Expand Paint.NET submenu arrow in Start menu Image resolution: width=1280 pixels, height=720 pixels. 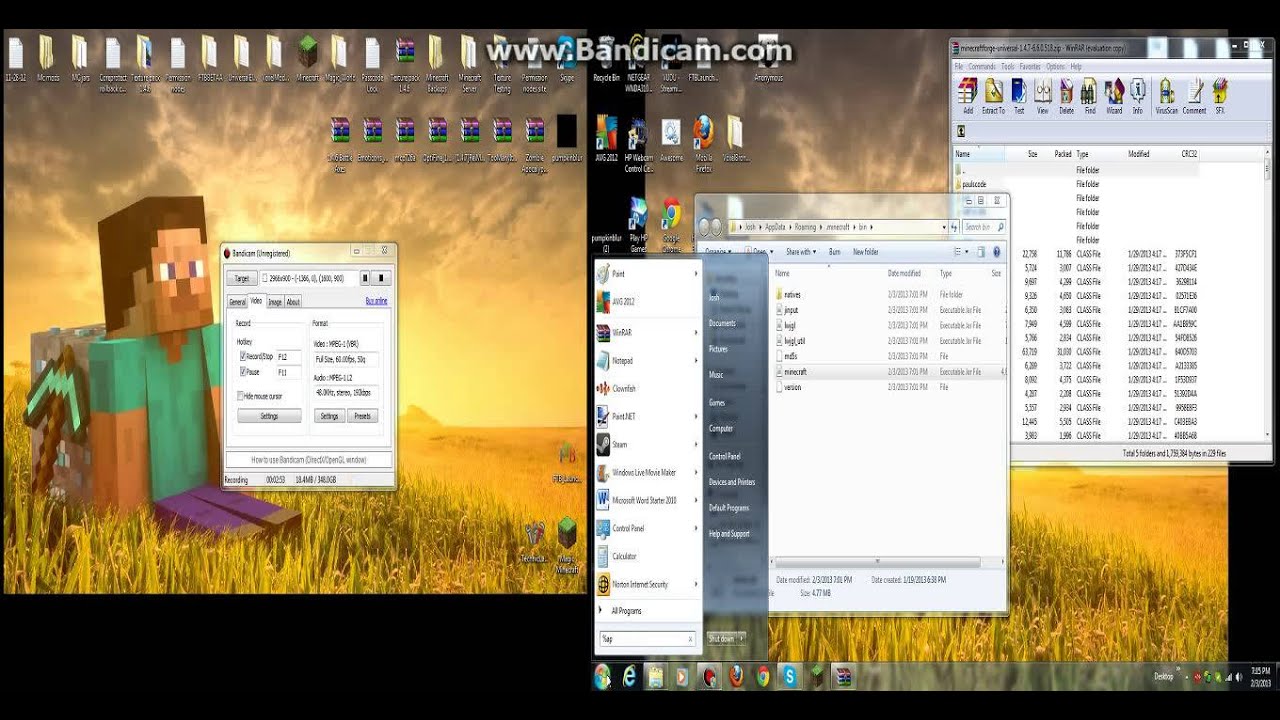pos(696,416)
